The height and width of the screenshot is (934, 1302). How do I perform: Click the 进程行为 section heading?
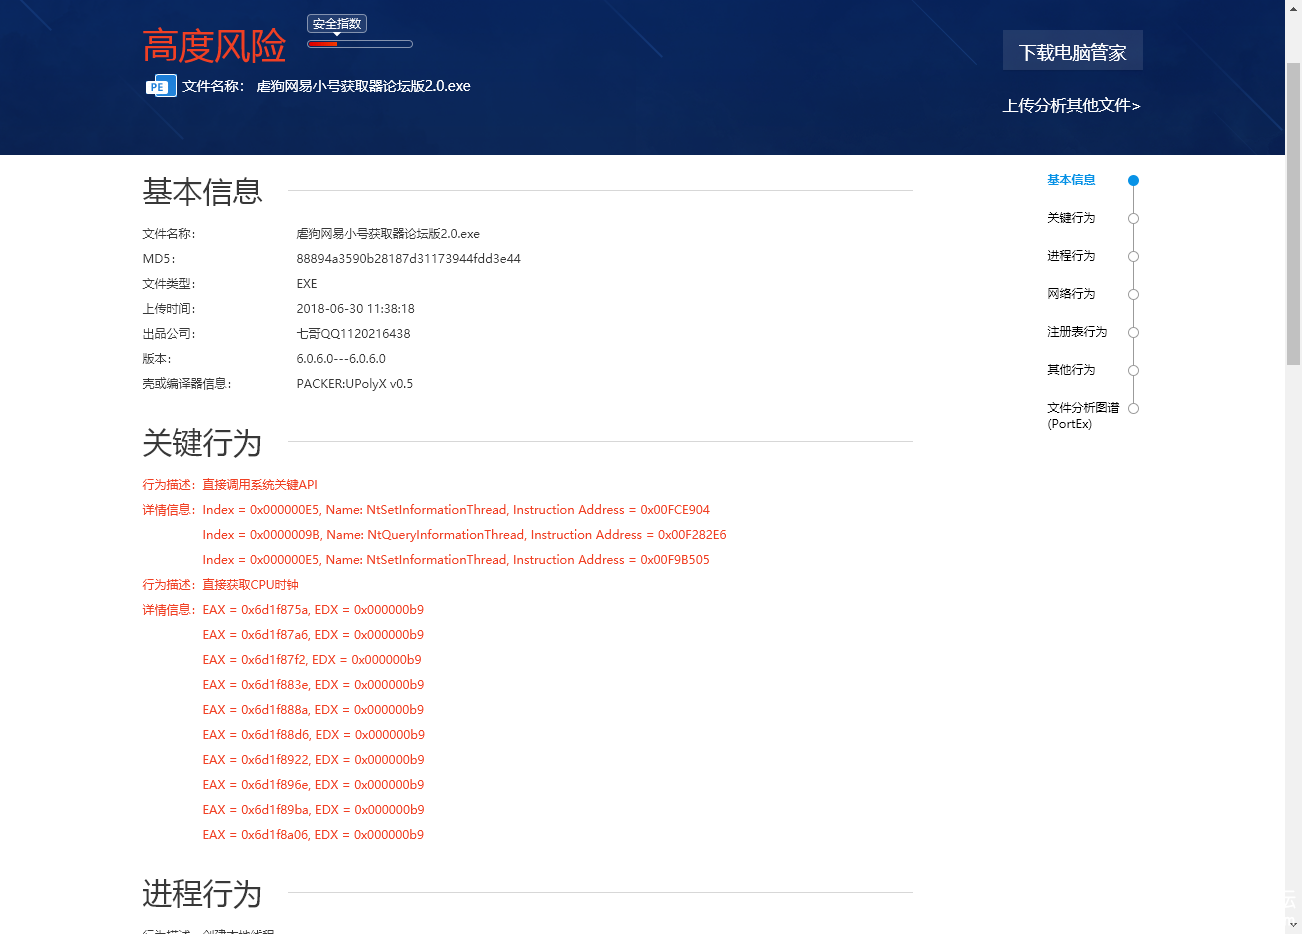202,893
